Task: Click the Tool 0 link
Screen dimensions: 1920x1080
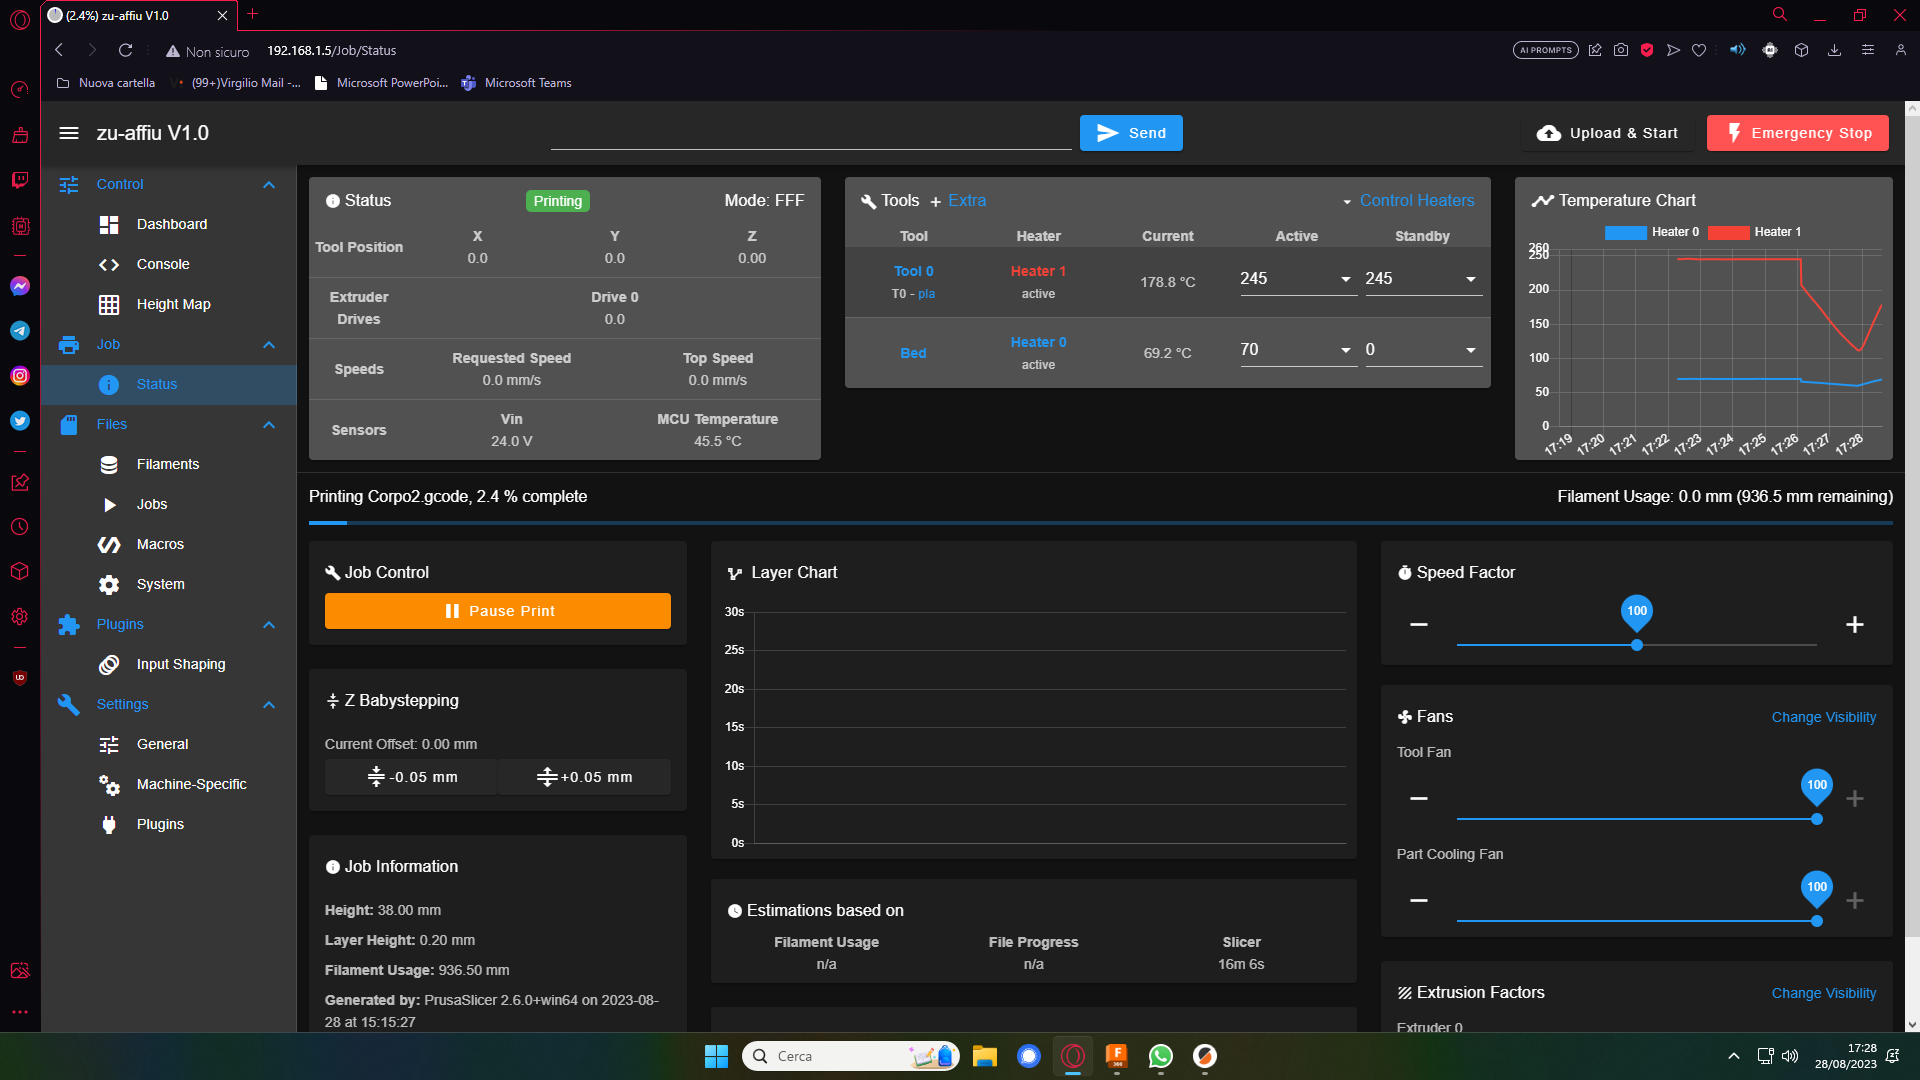Action: [913, 271]
